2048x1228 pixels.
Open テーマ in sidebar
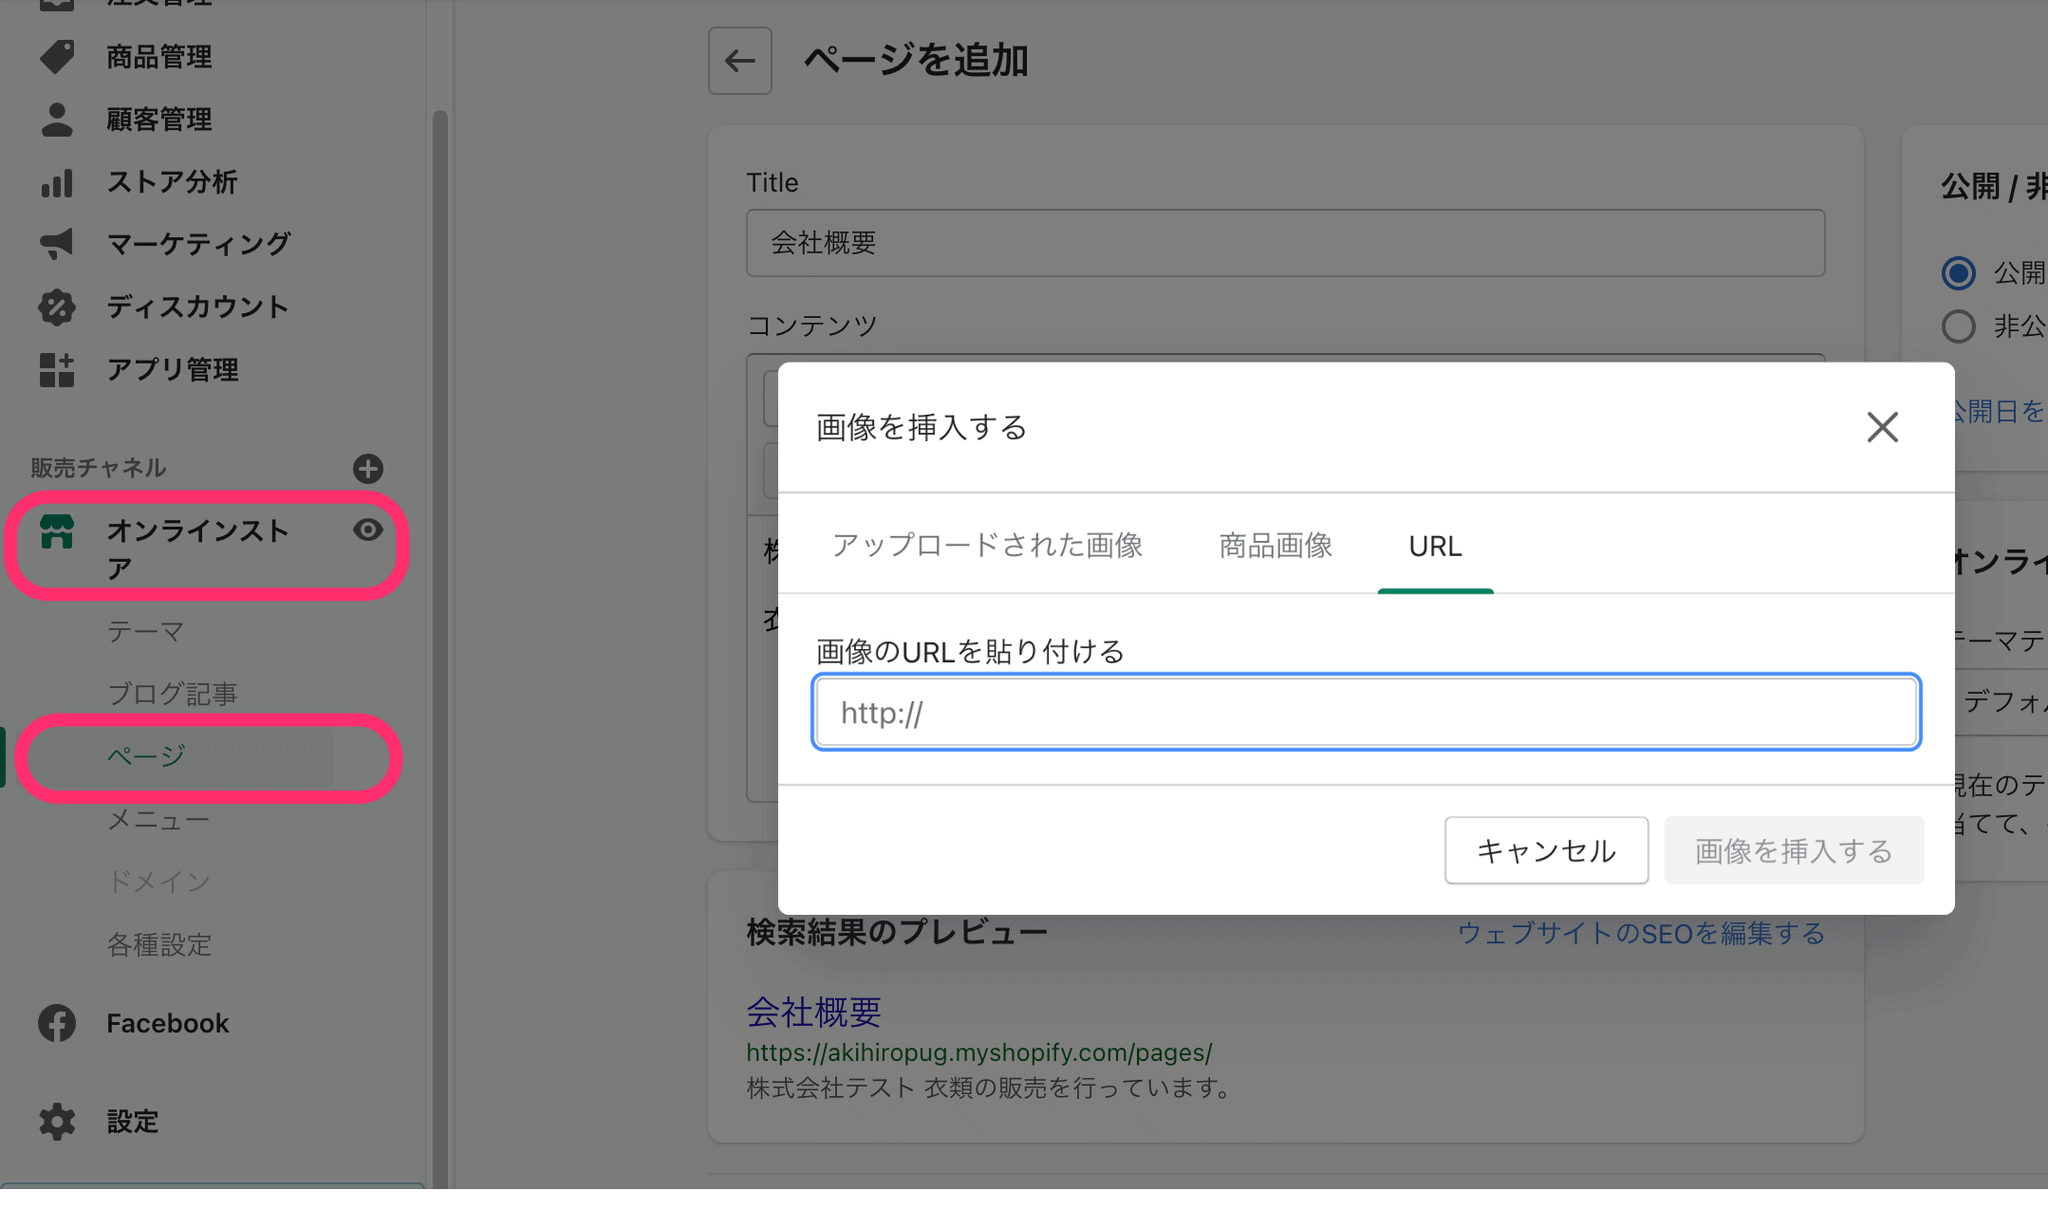click(146, 632)
